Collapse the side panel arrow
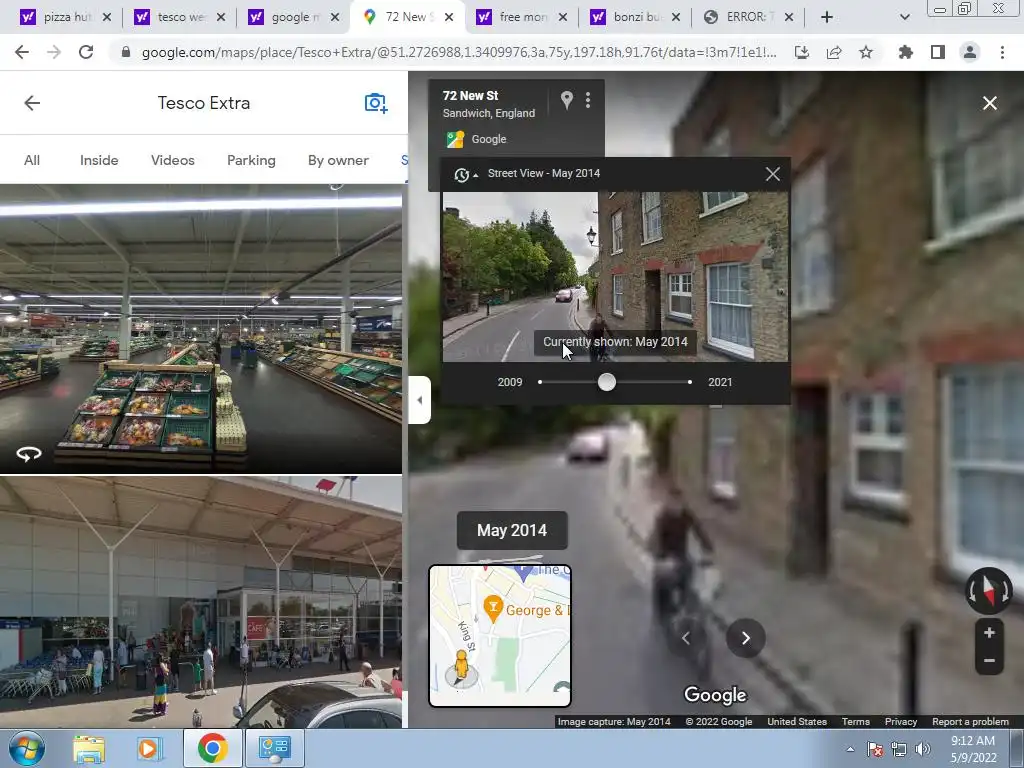Viewport: 1024px width, 768px height. click(x=419, y=400)
